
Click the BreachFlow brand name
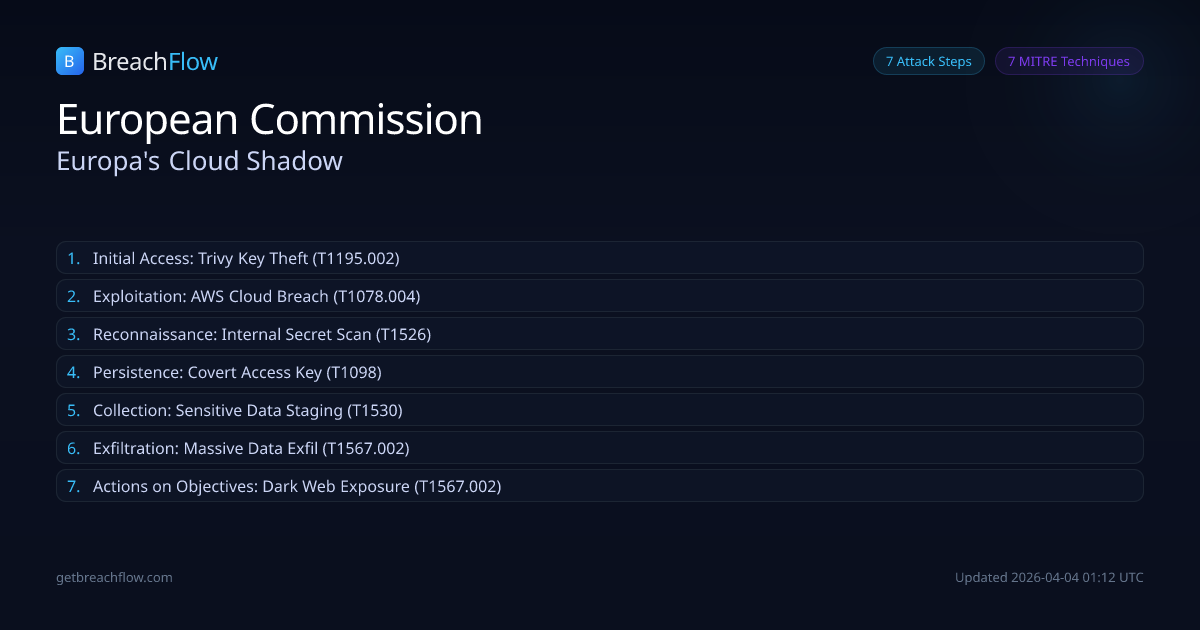coord(155,62)
